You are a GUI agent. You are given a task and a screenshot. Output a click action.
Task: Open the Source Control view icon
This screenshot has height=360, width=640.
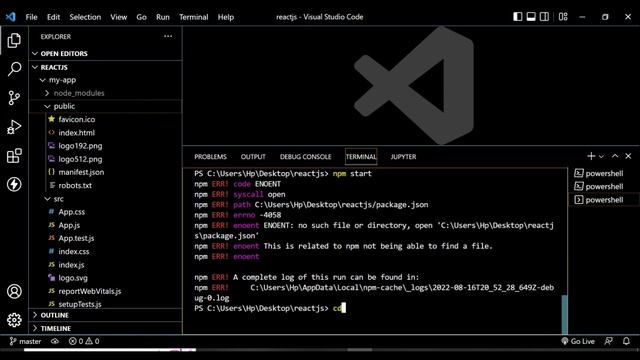14,98
